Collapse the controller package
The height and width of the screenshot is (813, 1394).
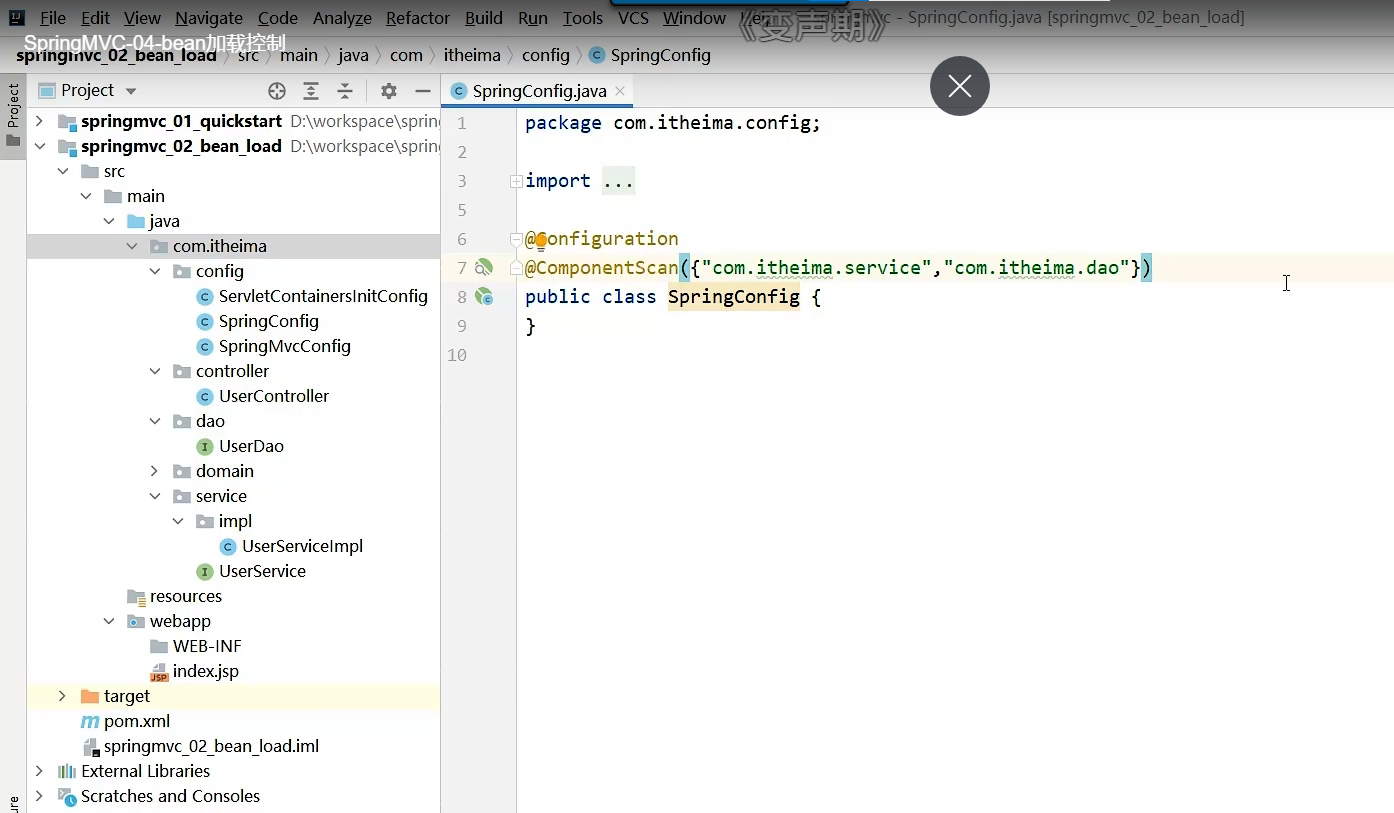pos(155,371)
